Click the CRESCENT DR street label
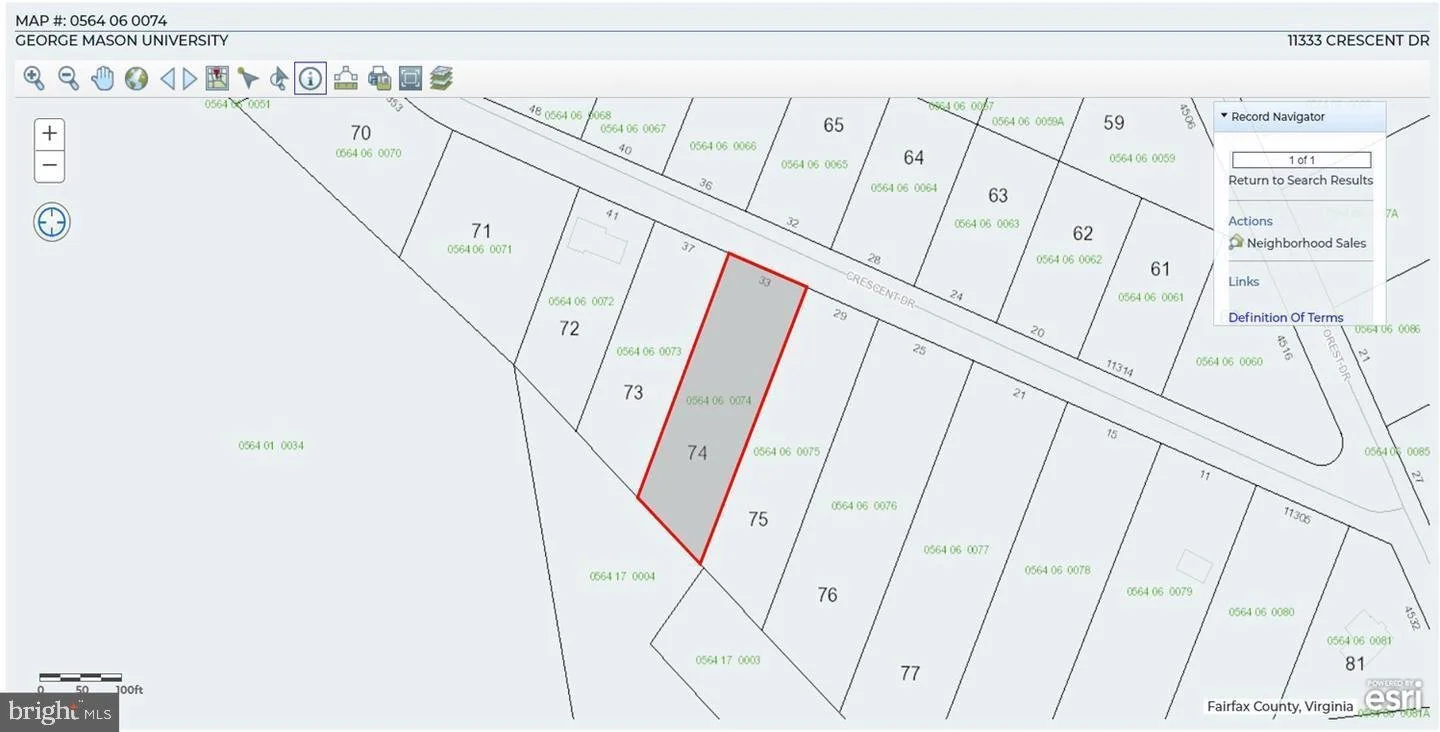 881,289
